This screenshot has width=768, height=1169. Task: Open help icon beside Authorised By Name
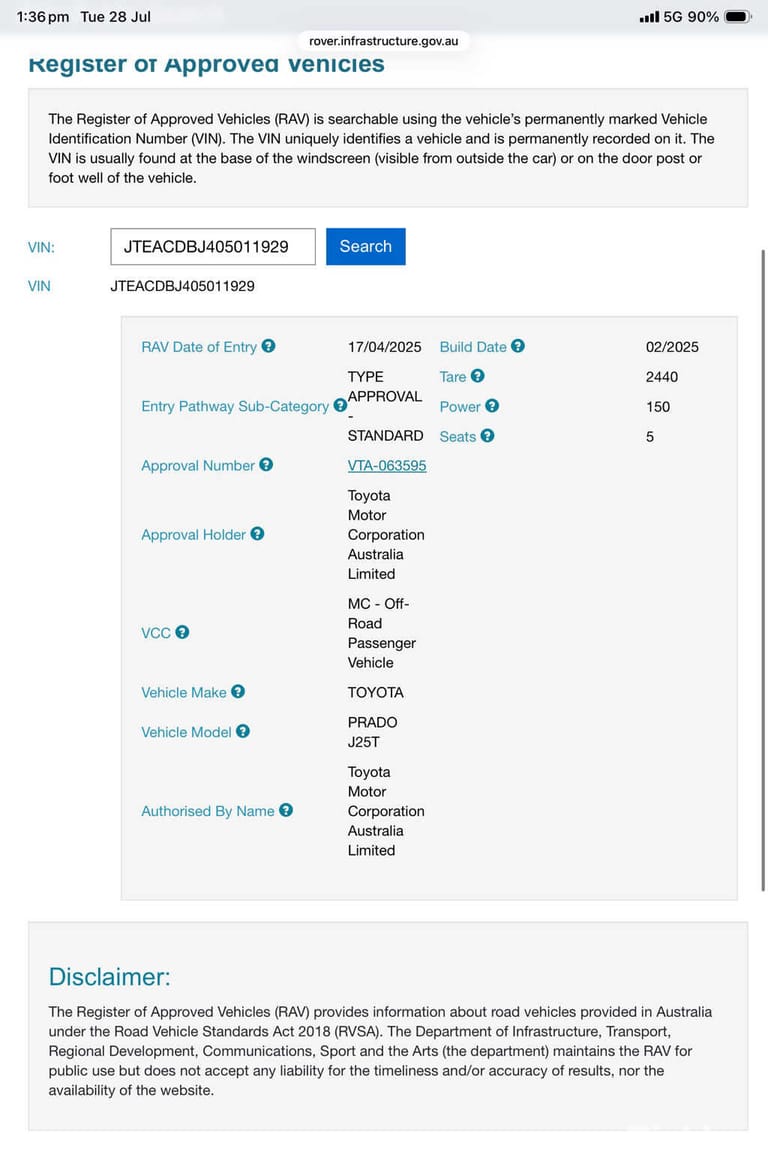click(286, 810)
